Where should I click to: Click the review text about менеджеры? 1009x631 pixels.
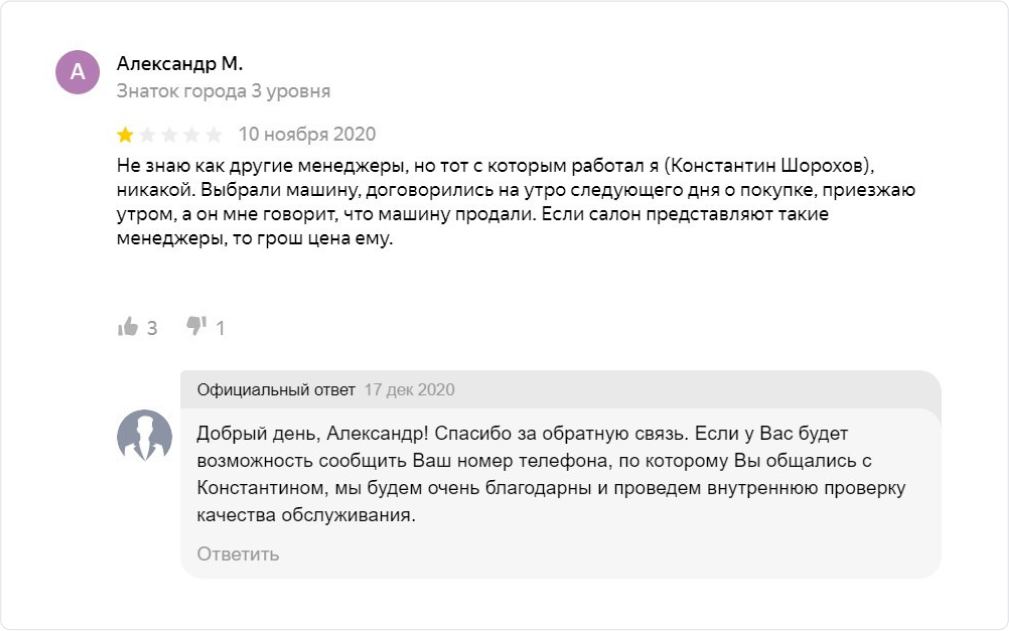tap(500, 202)
